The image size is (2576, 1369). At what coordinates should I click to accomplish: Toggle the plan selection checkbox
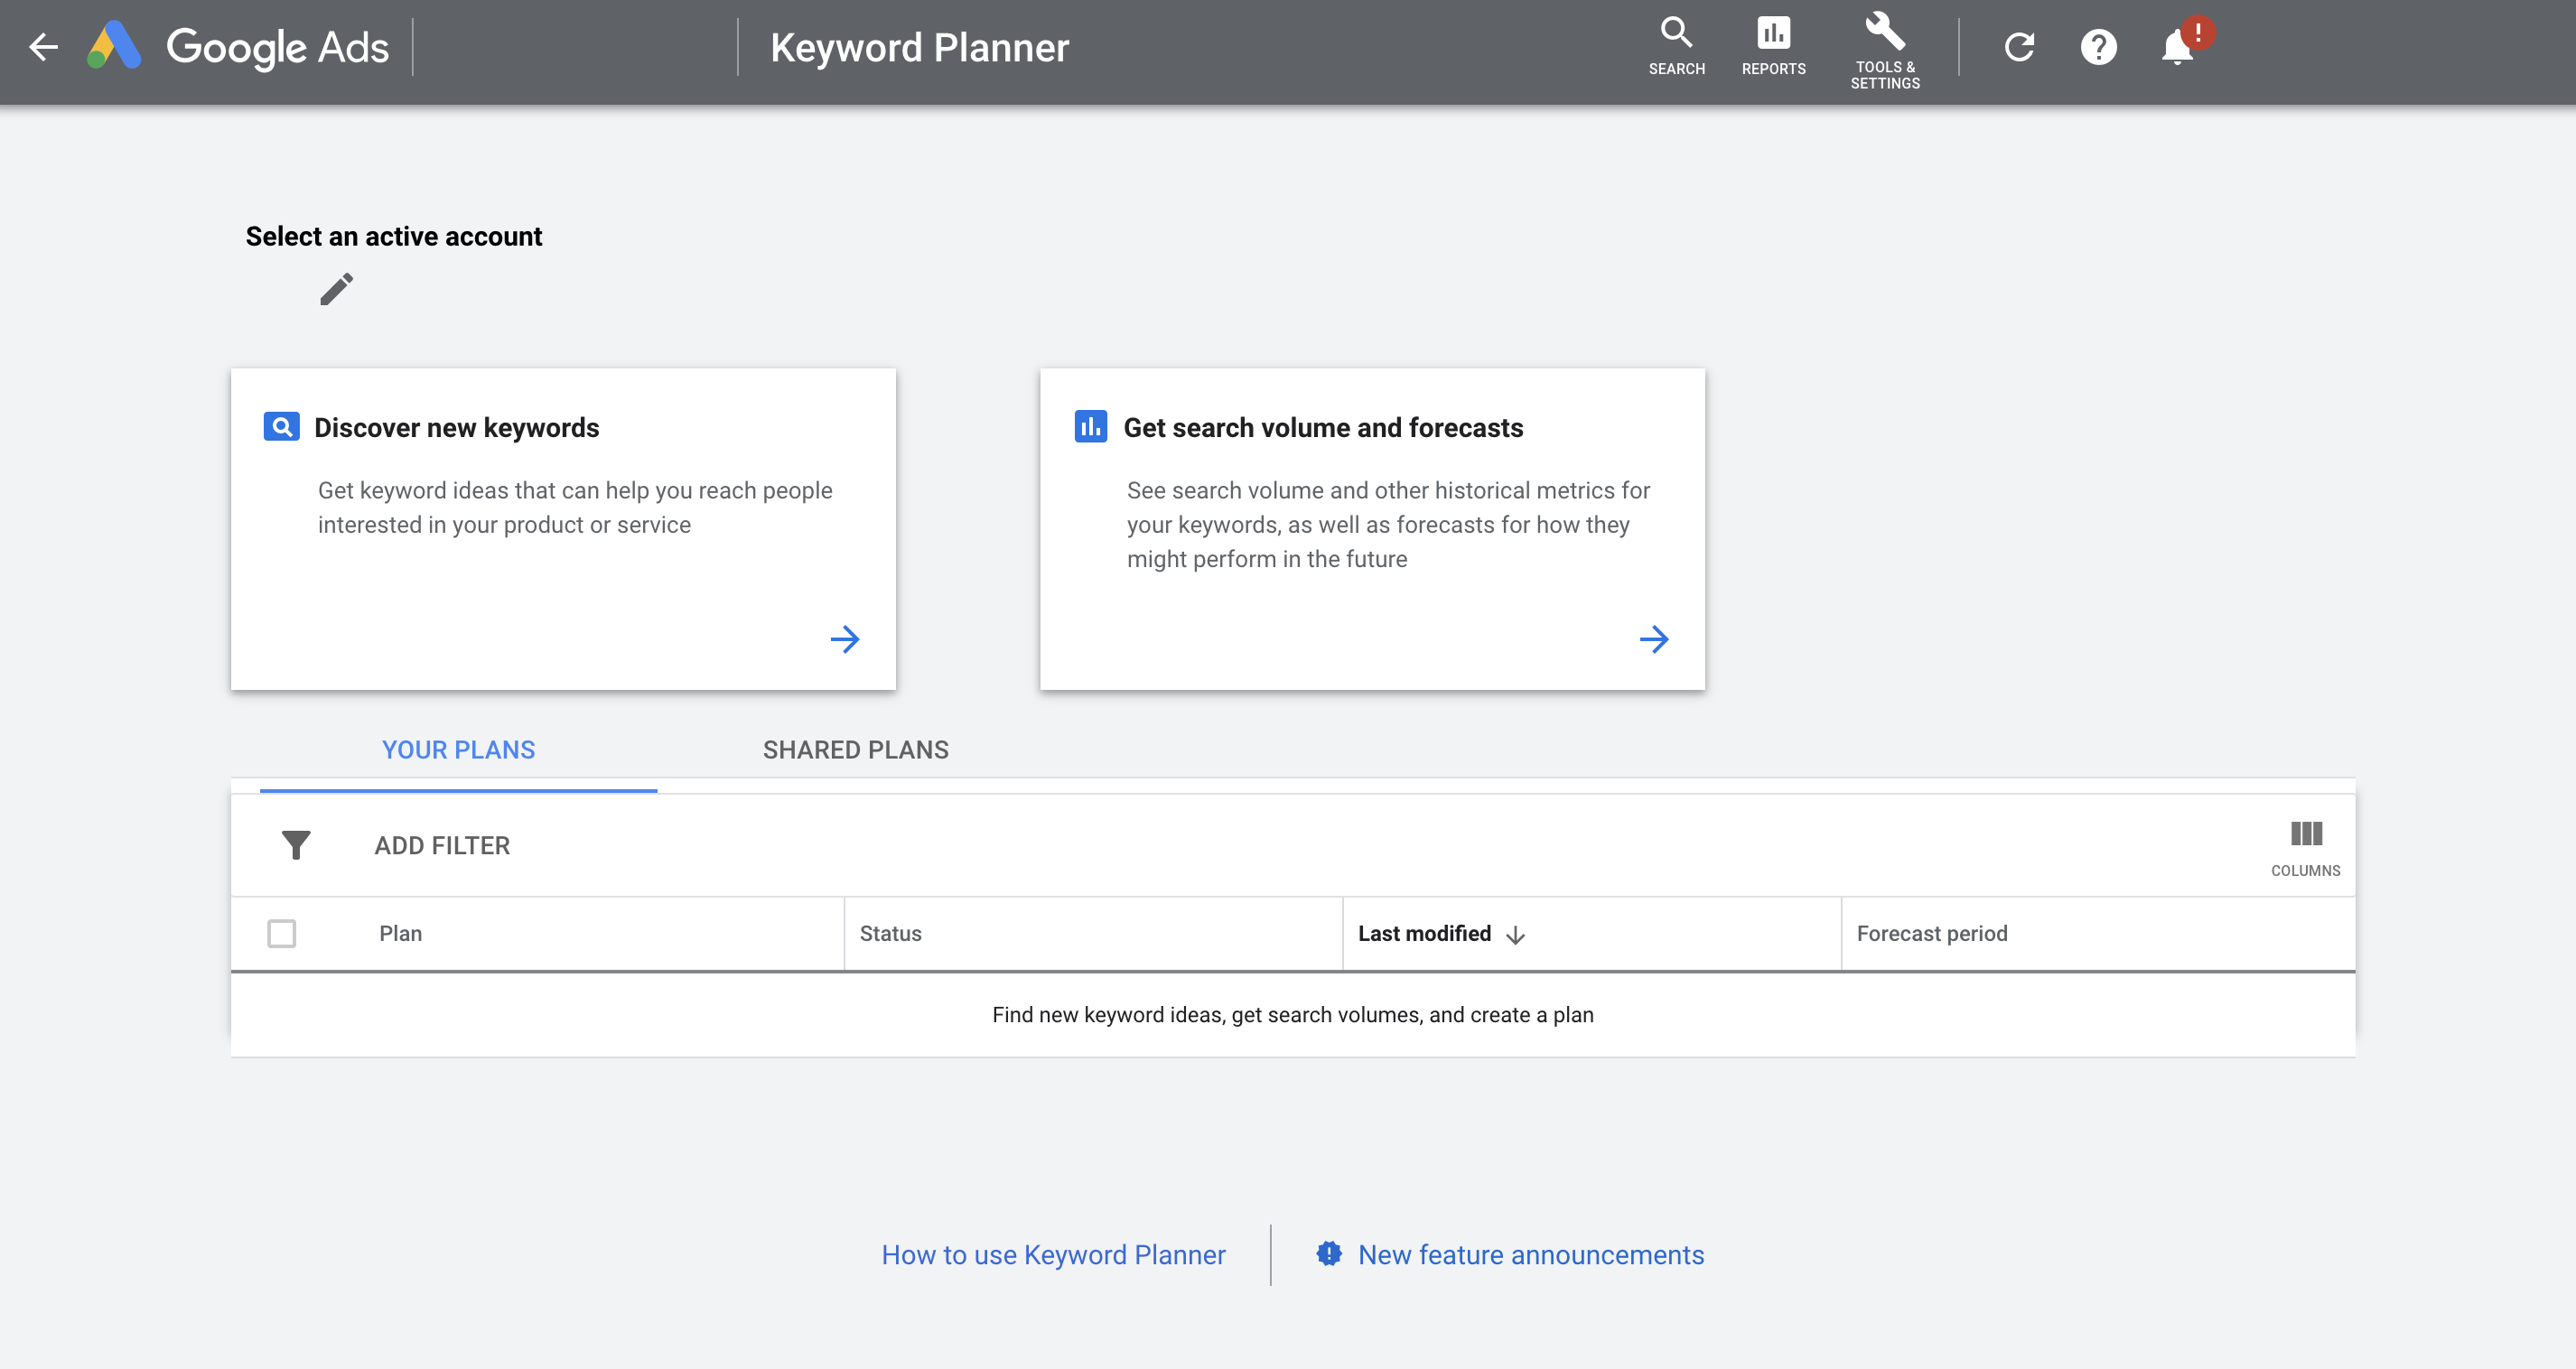pos(283,933)
